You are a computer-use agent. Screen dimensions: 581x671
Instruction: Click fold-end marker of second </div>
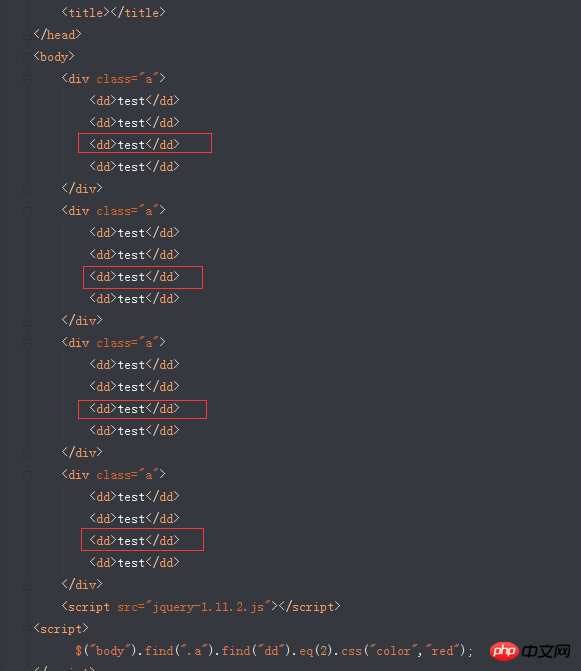click(27, 321)
